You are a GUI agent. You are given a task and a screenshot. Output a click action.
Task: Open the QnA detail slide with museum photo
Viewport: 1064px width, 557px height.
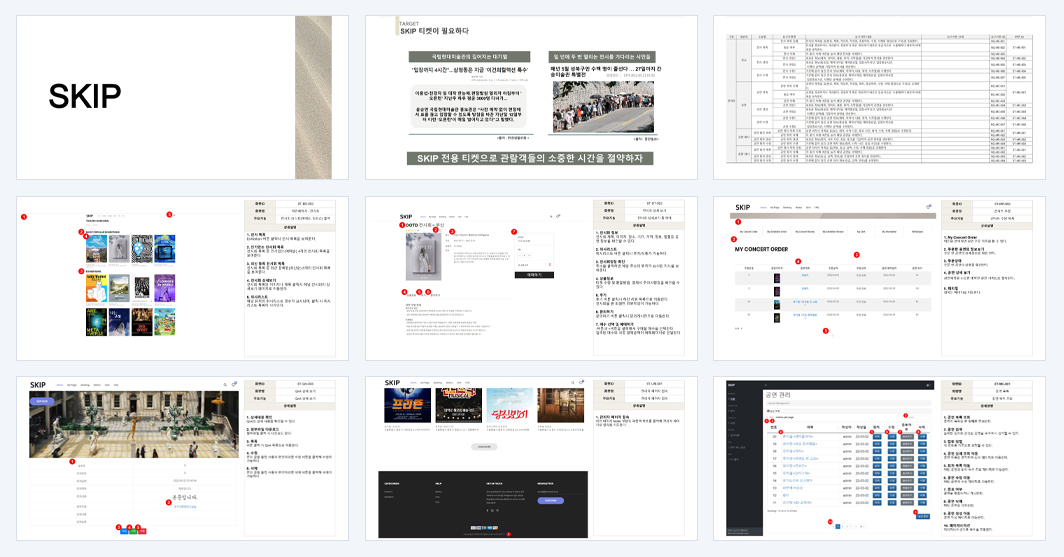point(183,459)
